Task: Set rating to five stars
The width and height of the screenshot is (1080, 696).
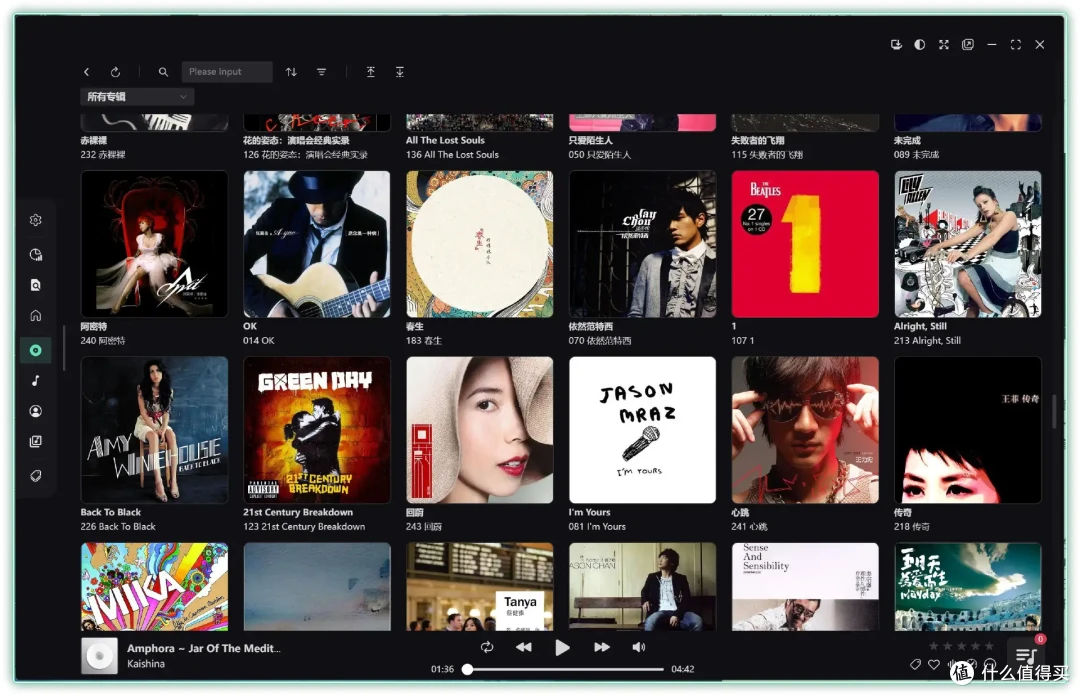Action: [x=989, y=646]
